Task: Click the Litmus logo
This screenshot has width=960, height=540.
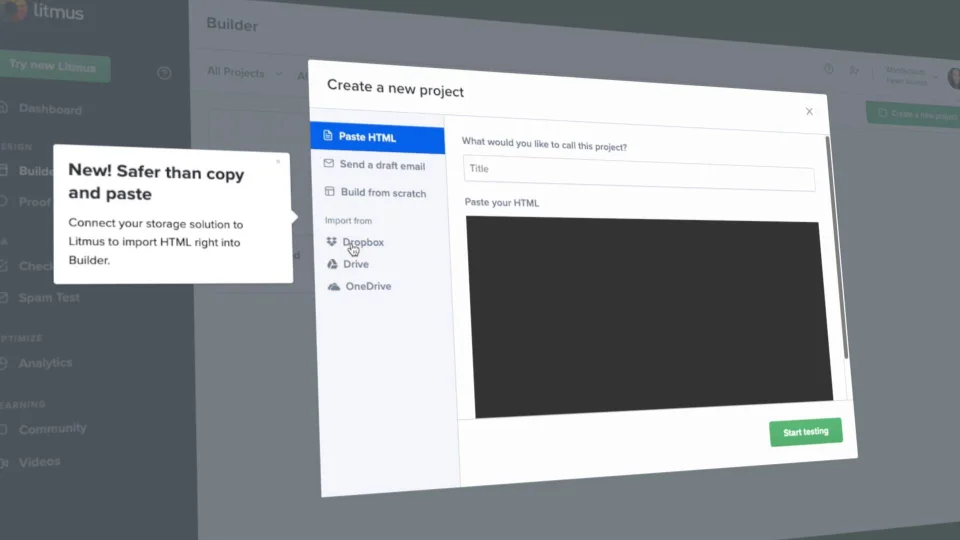Action: 43,10
